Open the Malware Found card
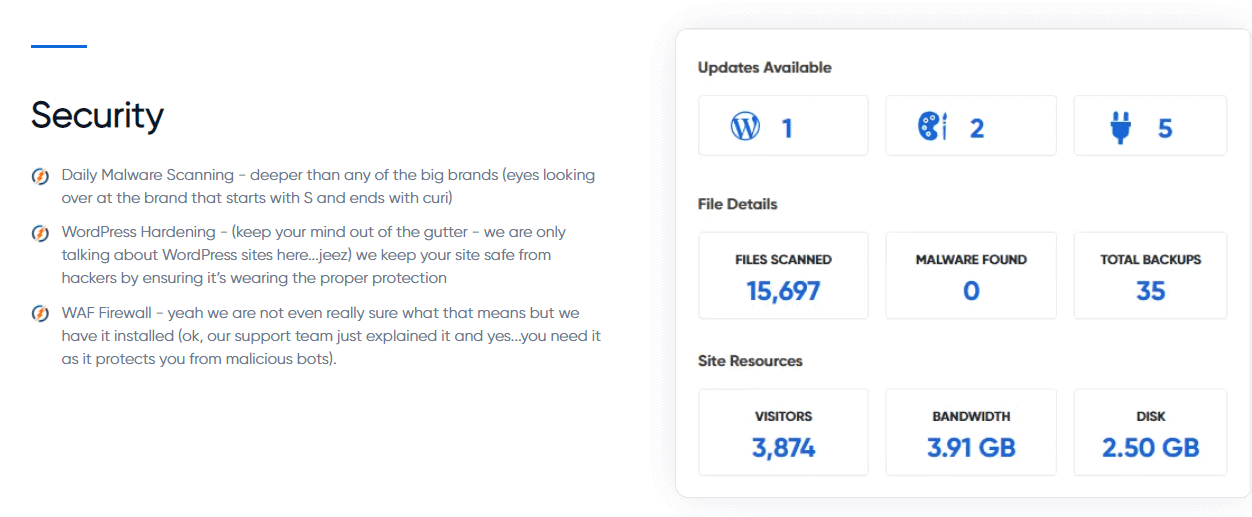1252x517 pixels. (971, 276)
